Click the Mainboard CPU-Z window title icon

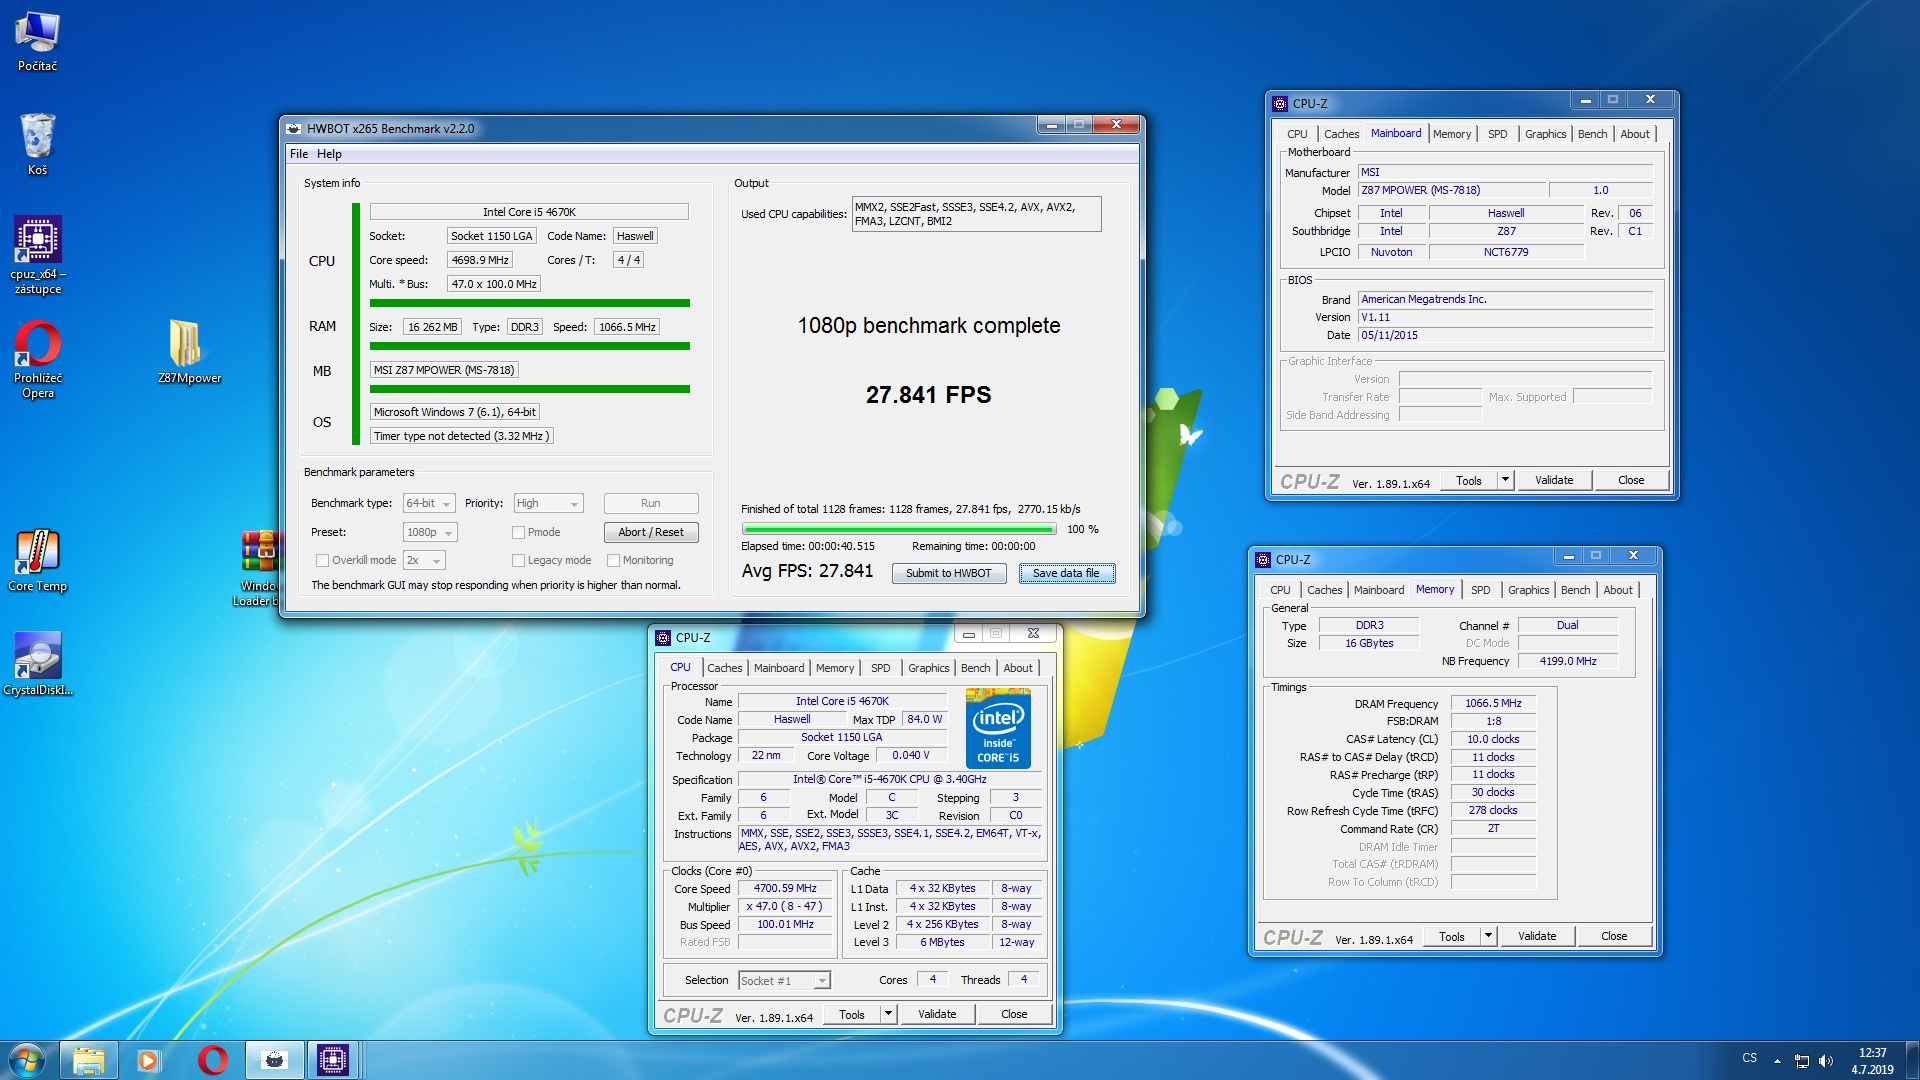tap(1280, 103)
